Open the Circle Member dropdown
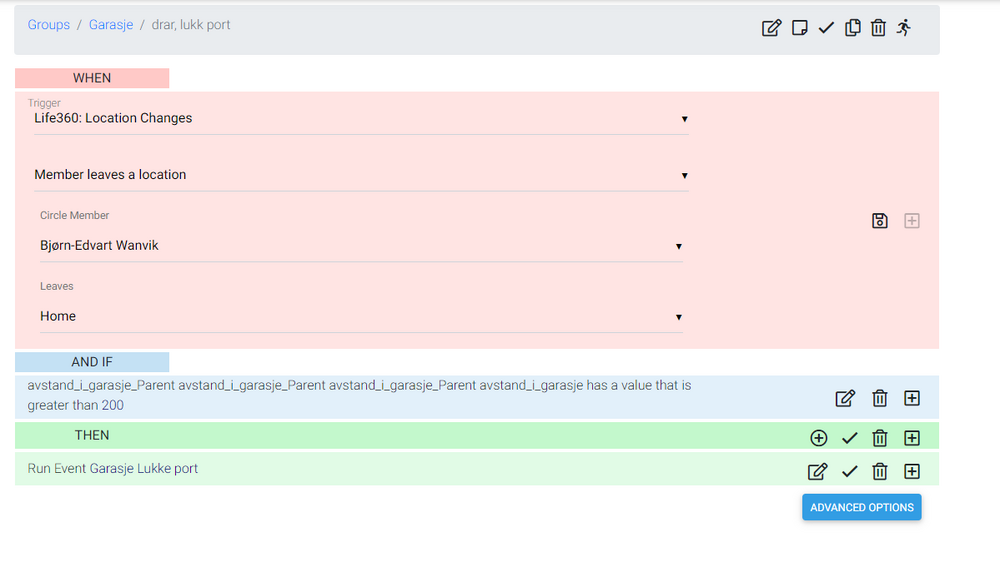This screenshot has width=1000, height=567. coord(360,246)
